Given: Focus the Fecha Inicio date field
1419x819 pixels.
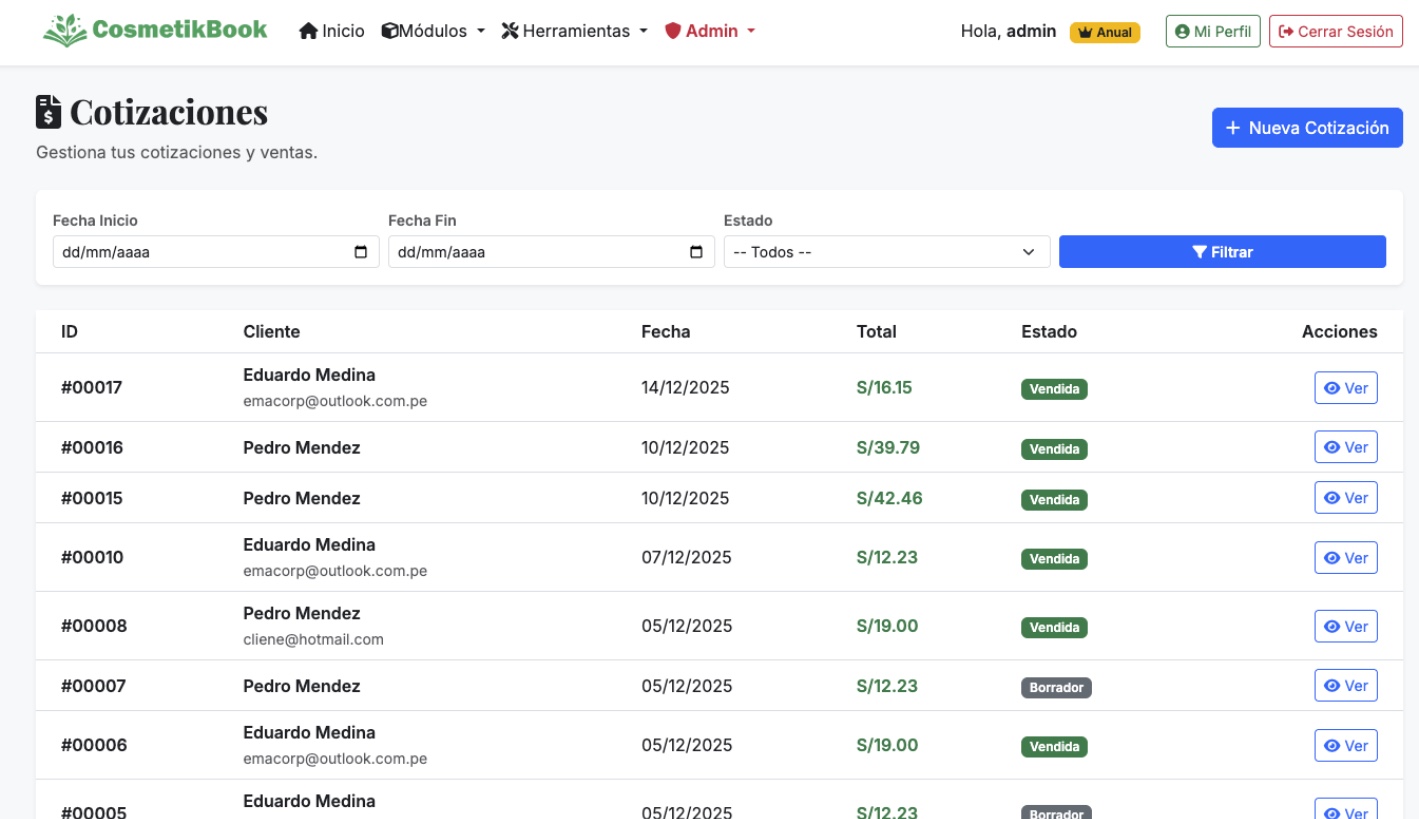Looking at the screenshot, I should pyautogui.click(x=200, y=252).
